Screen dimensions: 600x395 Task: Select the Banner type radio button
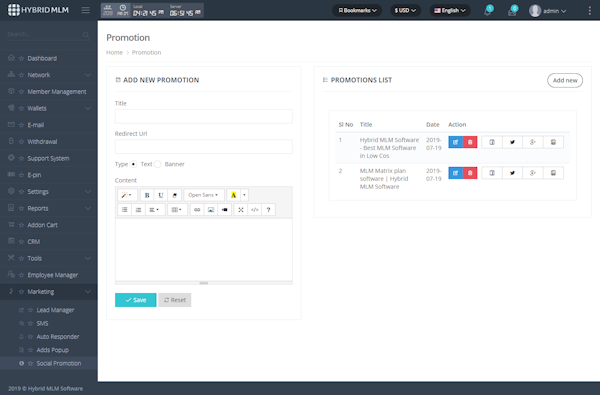click(157, 164)
